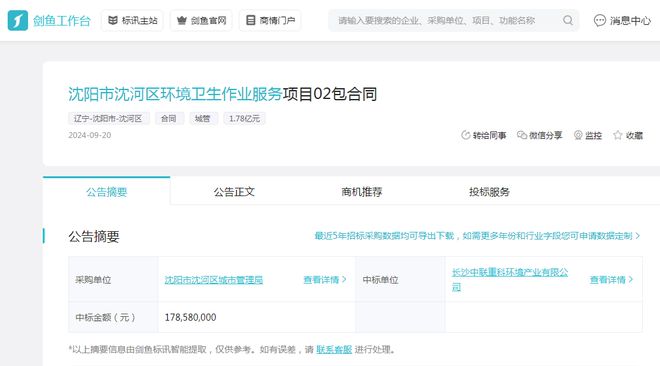Click 查看详情 for 中标单位

click(x=611, y=279)
